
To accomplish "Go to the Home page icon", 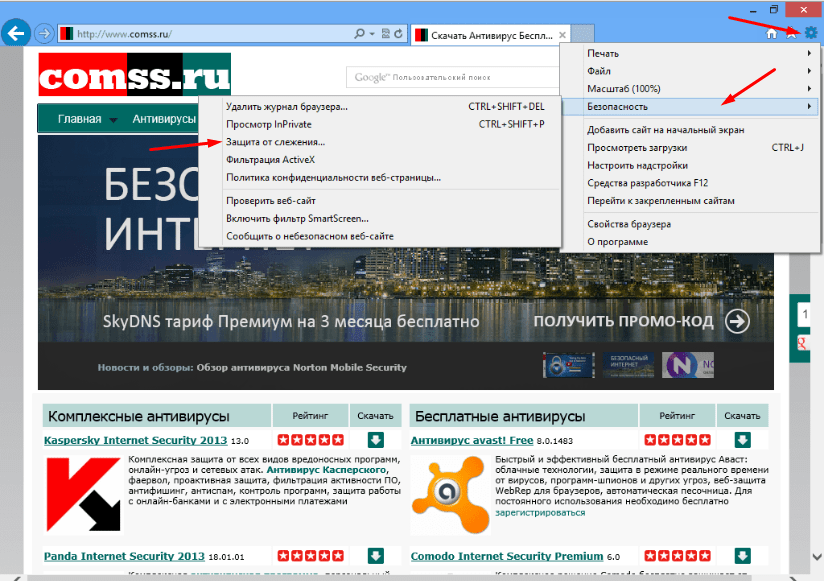I will point(771,33).
